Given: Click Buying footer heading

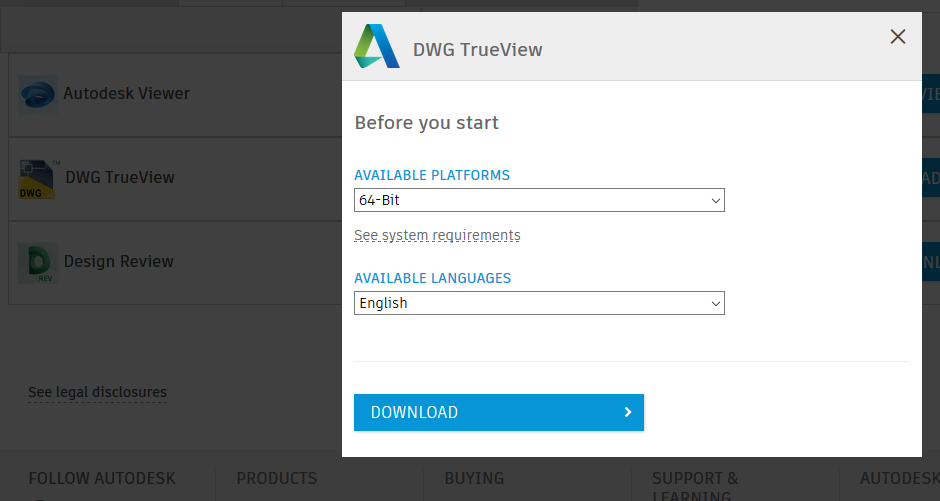Looking at the screenshot, I should (474, 478).
